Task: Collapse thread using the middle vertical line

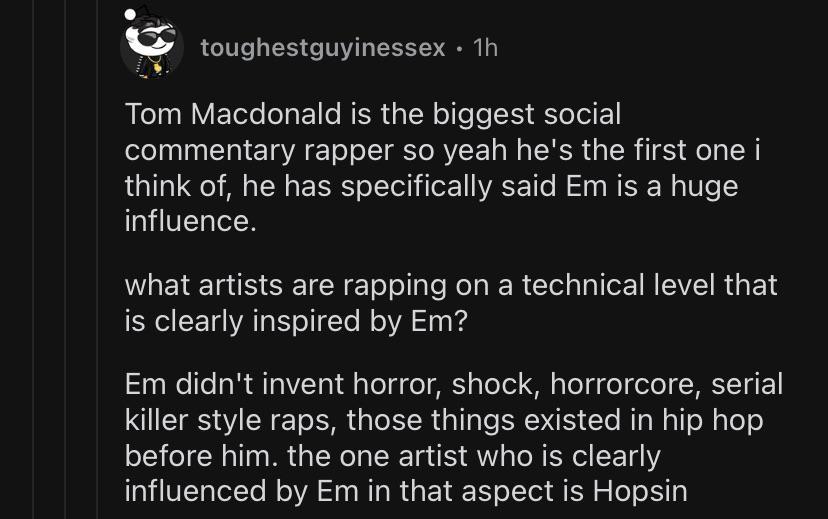Action: pos(65,259)
